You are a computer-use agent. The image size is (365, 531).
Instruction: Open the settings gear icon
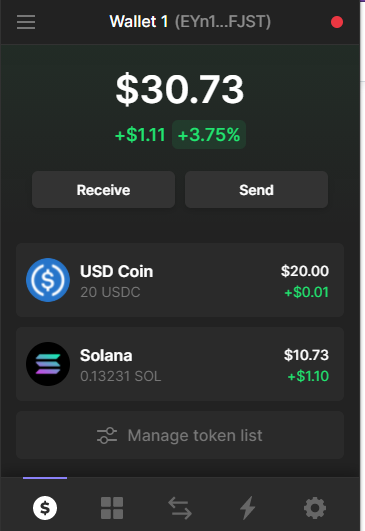(x=315, y=508)
